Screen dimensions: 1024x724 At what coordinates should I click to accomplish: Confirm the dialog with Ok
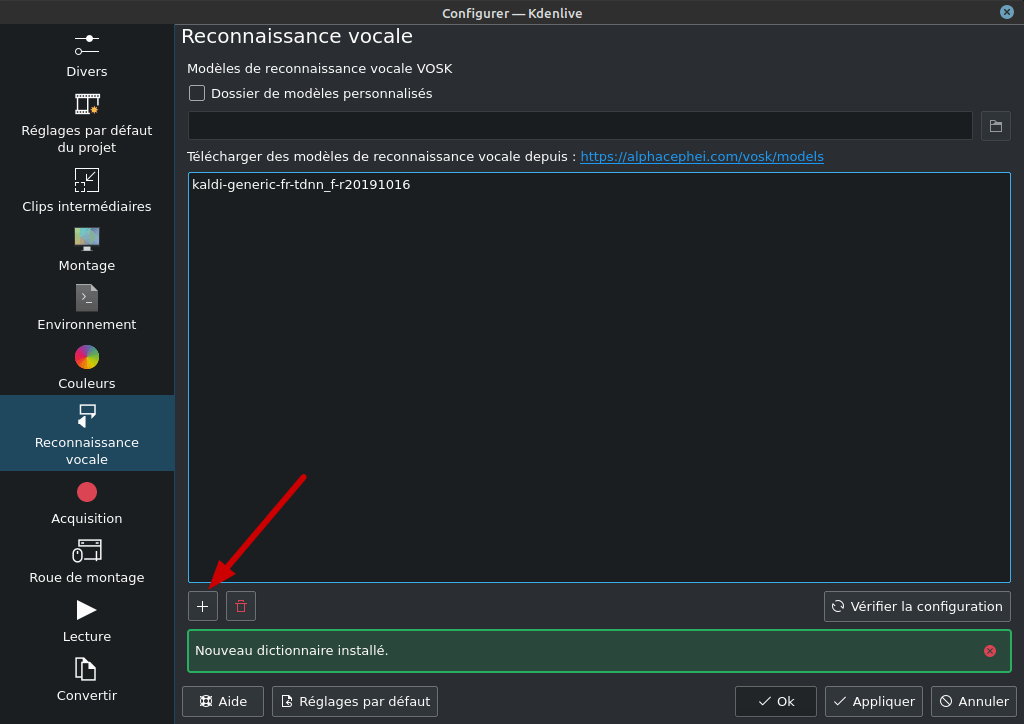(x=776, y=702)
